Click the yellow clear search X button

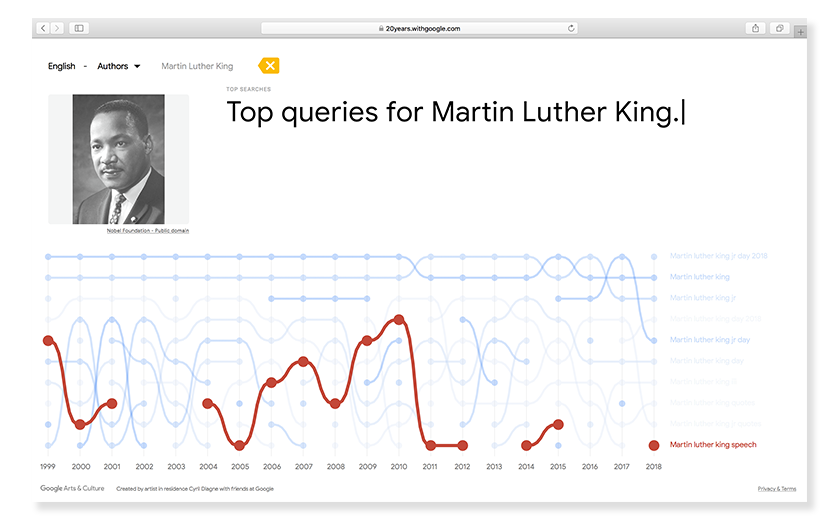[270, 66]
